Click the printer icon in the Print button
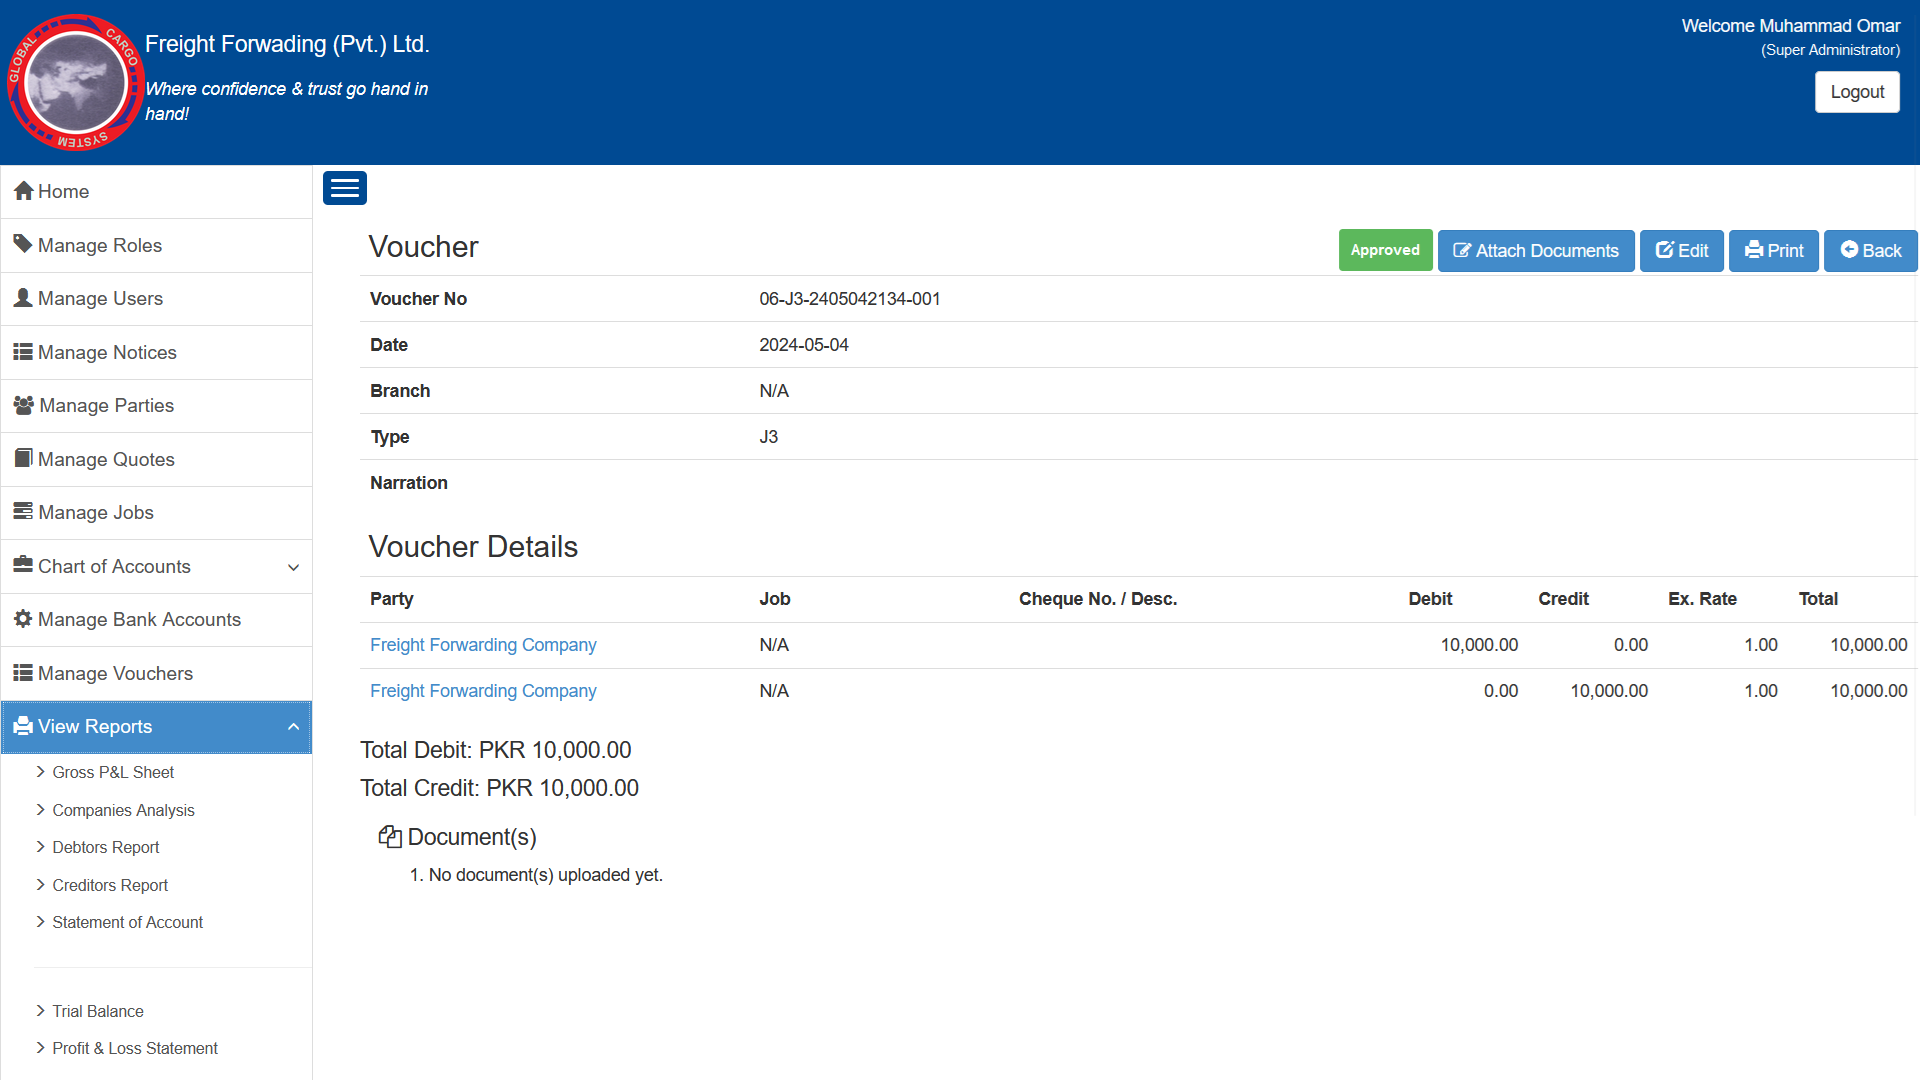Image resolution: width=1920 pixels, height=1080 pixels. (1754, 250)
